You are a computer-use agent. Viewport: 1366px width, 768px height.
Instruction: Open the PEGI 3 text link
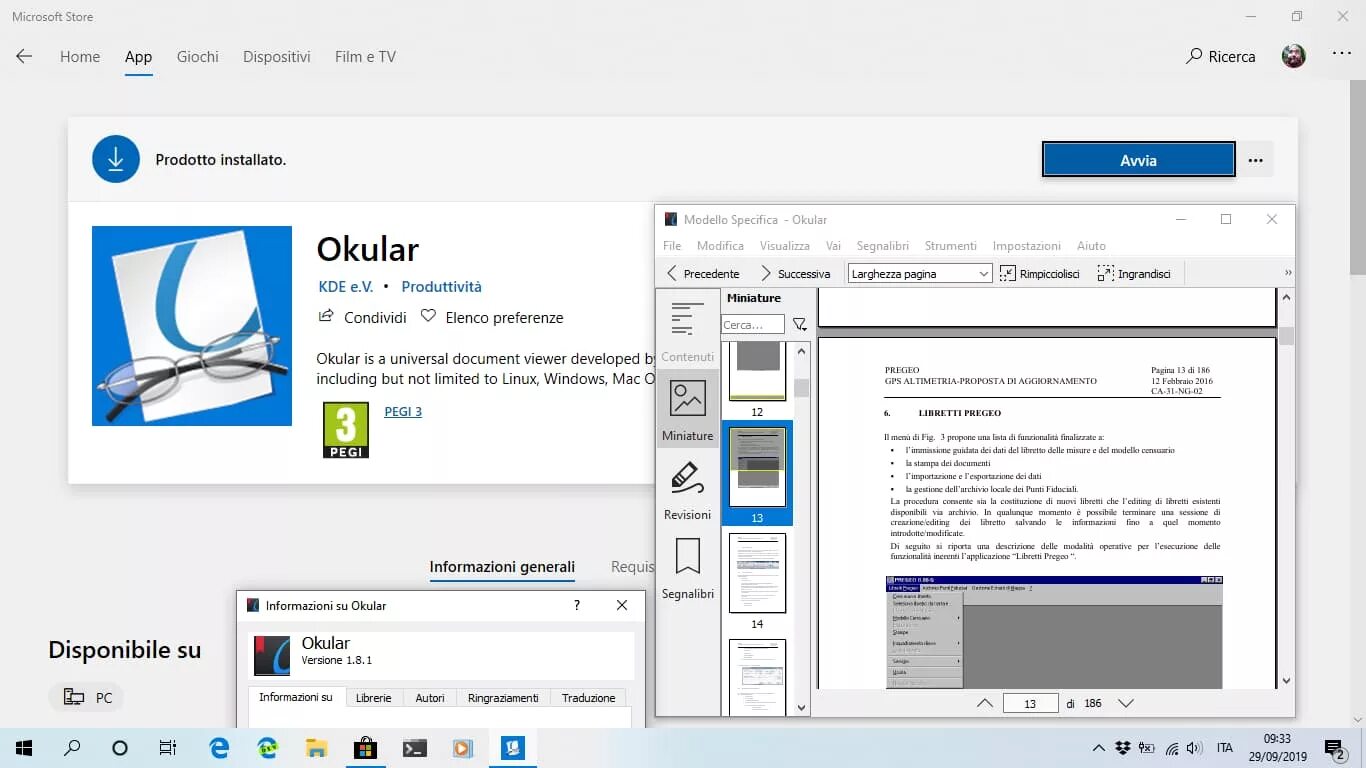click(x=403, y=411)
